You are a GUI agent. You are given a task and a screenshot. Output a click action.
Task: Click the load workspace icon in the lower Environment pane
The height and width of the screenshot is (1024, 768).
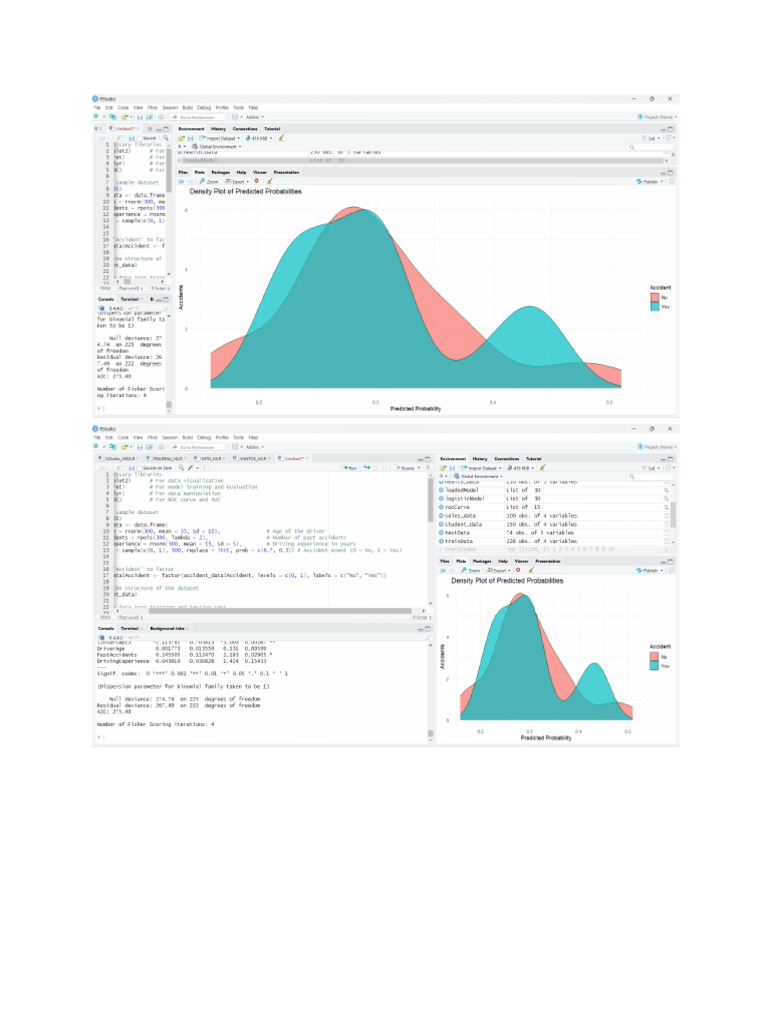(x=443, y=468)
